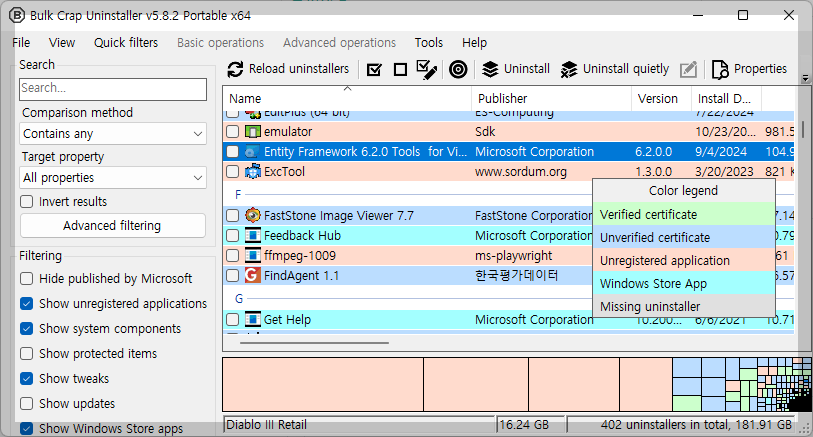Click the emulator app icon
813x437 pixels.
tap(253, 132)
